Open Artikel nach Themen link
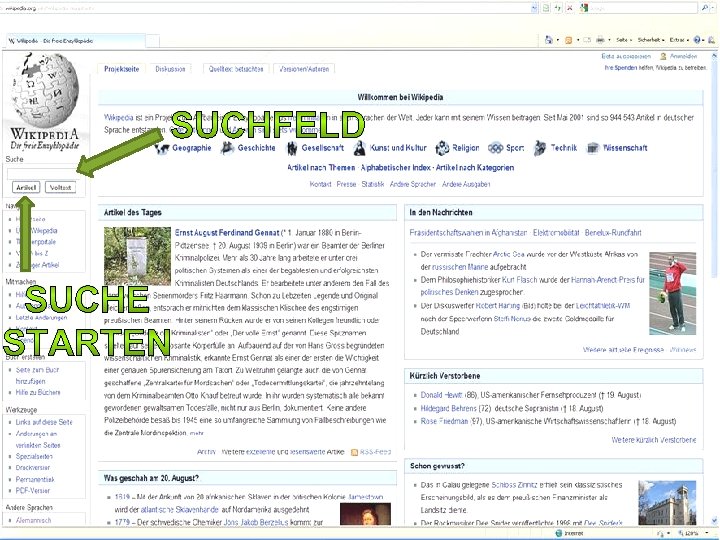720x540 pixels. coord(321,168)
